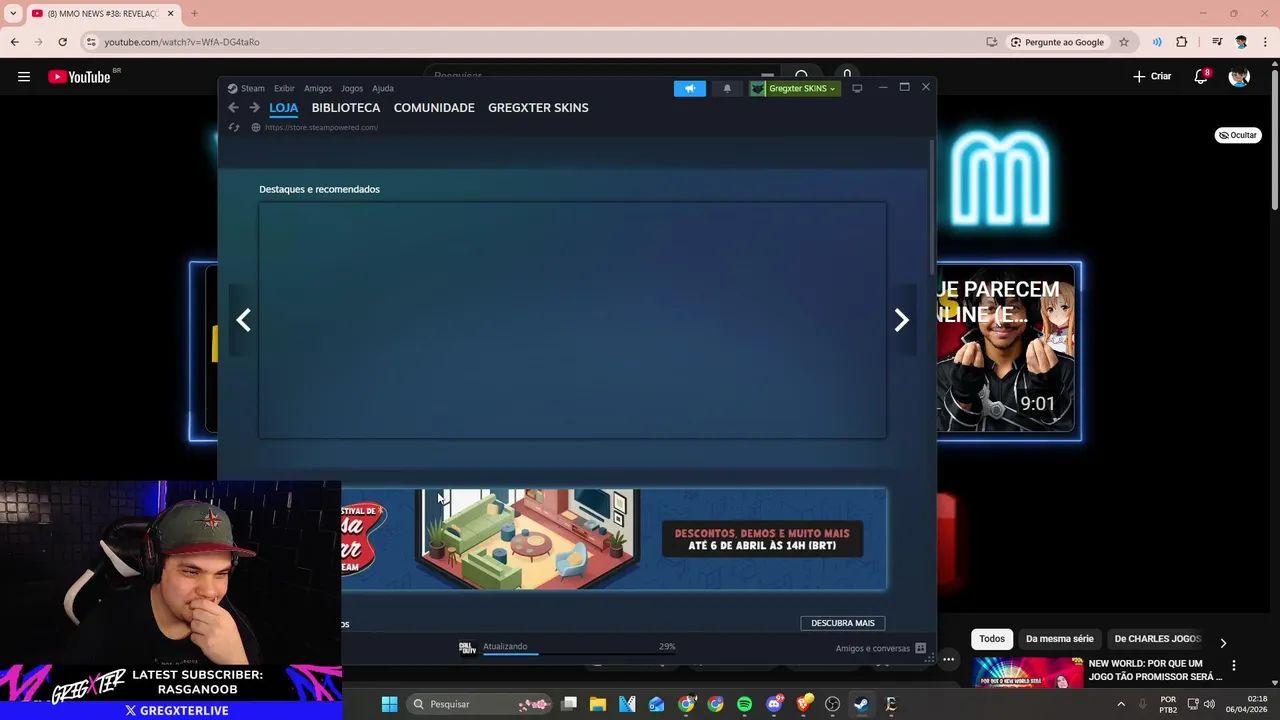1280x720 pixels.
Task: Select the Da mesma série chip
Action: pyautogui.click(x=1059, y=639)
